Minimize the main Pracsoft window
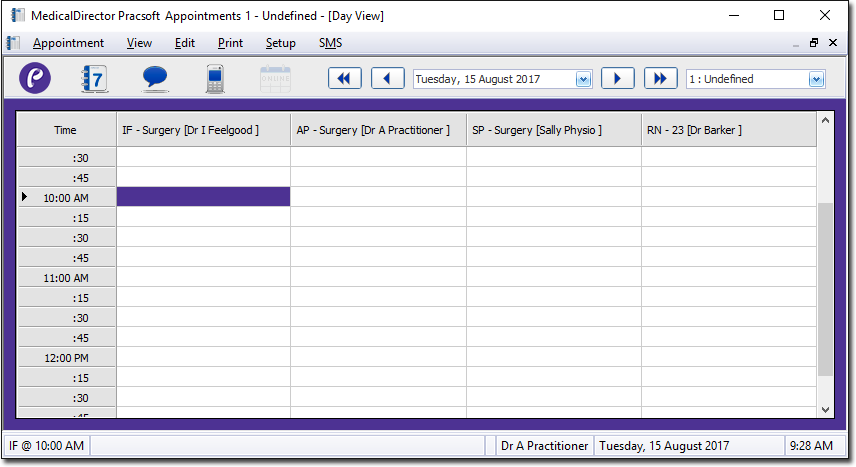This screenshot has height=467, width=856. tap(734, 15)
